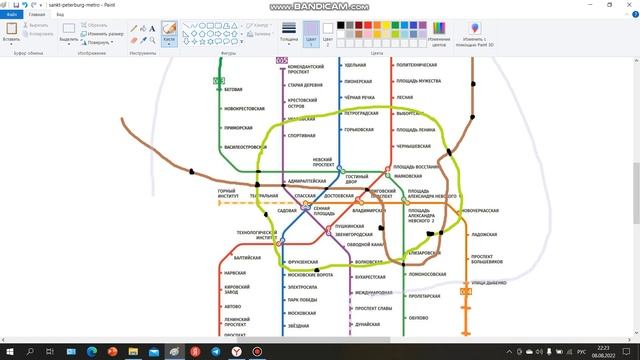Choose the black color swatch
The width and height of the screenshot is (640, 360).
340,25
